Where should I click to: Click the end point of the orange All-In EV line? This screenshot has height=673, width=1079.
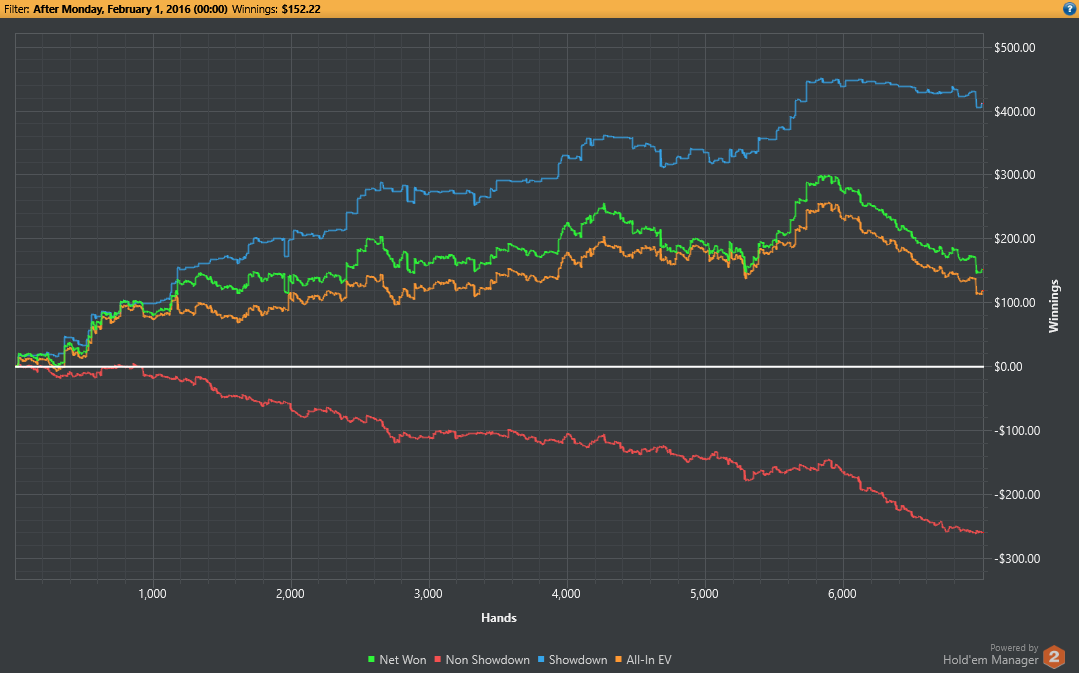[x=981, y=293]
